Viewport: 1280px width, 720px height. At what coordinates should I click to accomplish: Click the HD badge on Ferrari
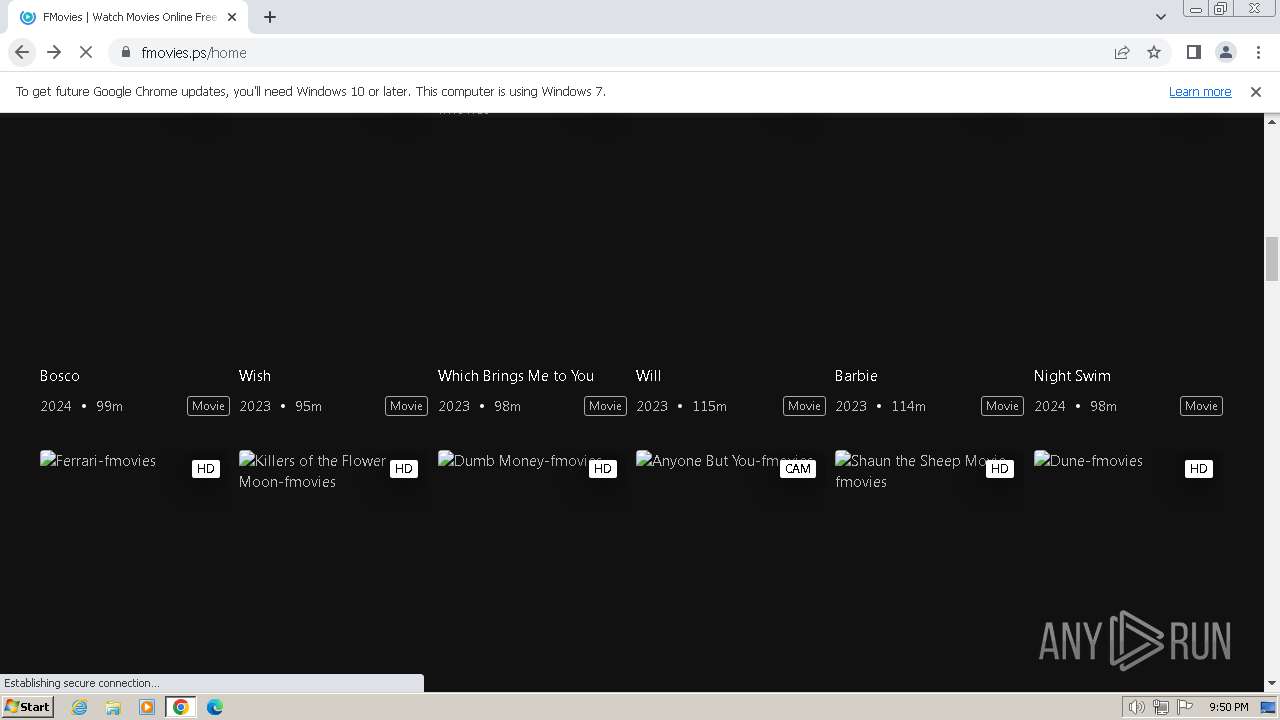tap(205, 469)
